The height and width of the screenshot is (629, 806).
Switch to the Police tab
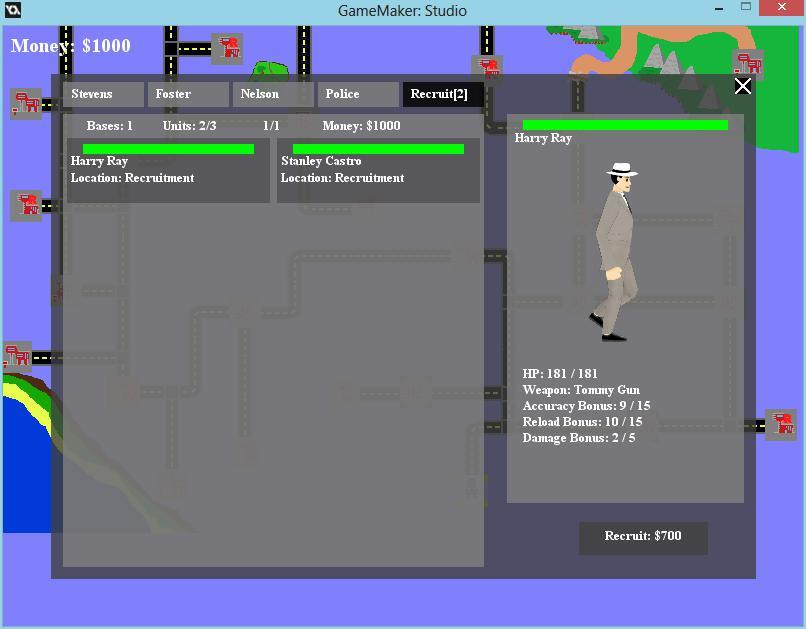(x=358, y=94)
